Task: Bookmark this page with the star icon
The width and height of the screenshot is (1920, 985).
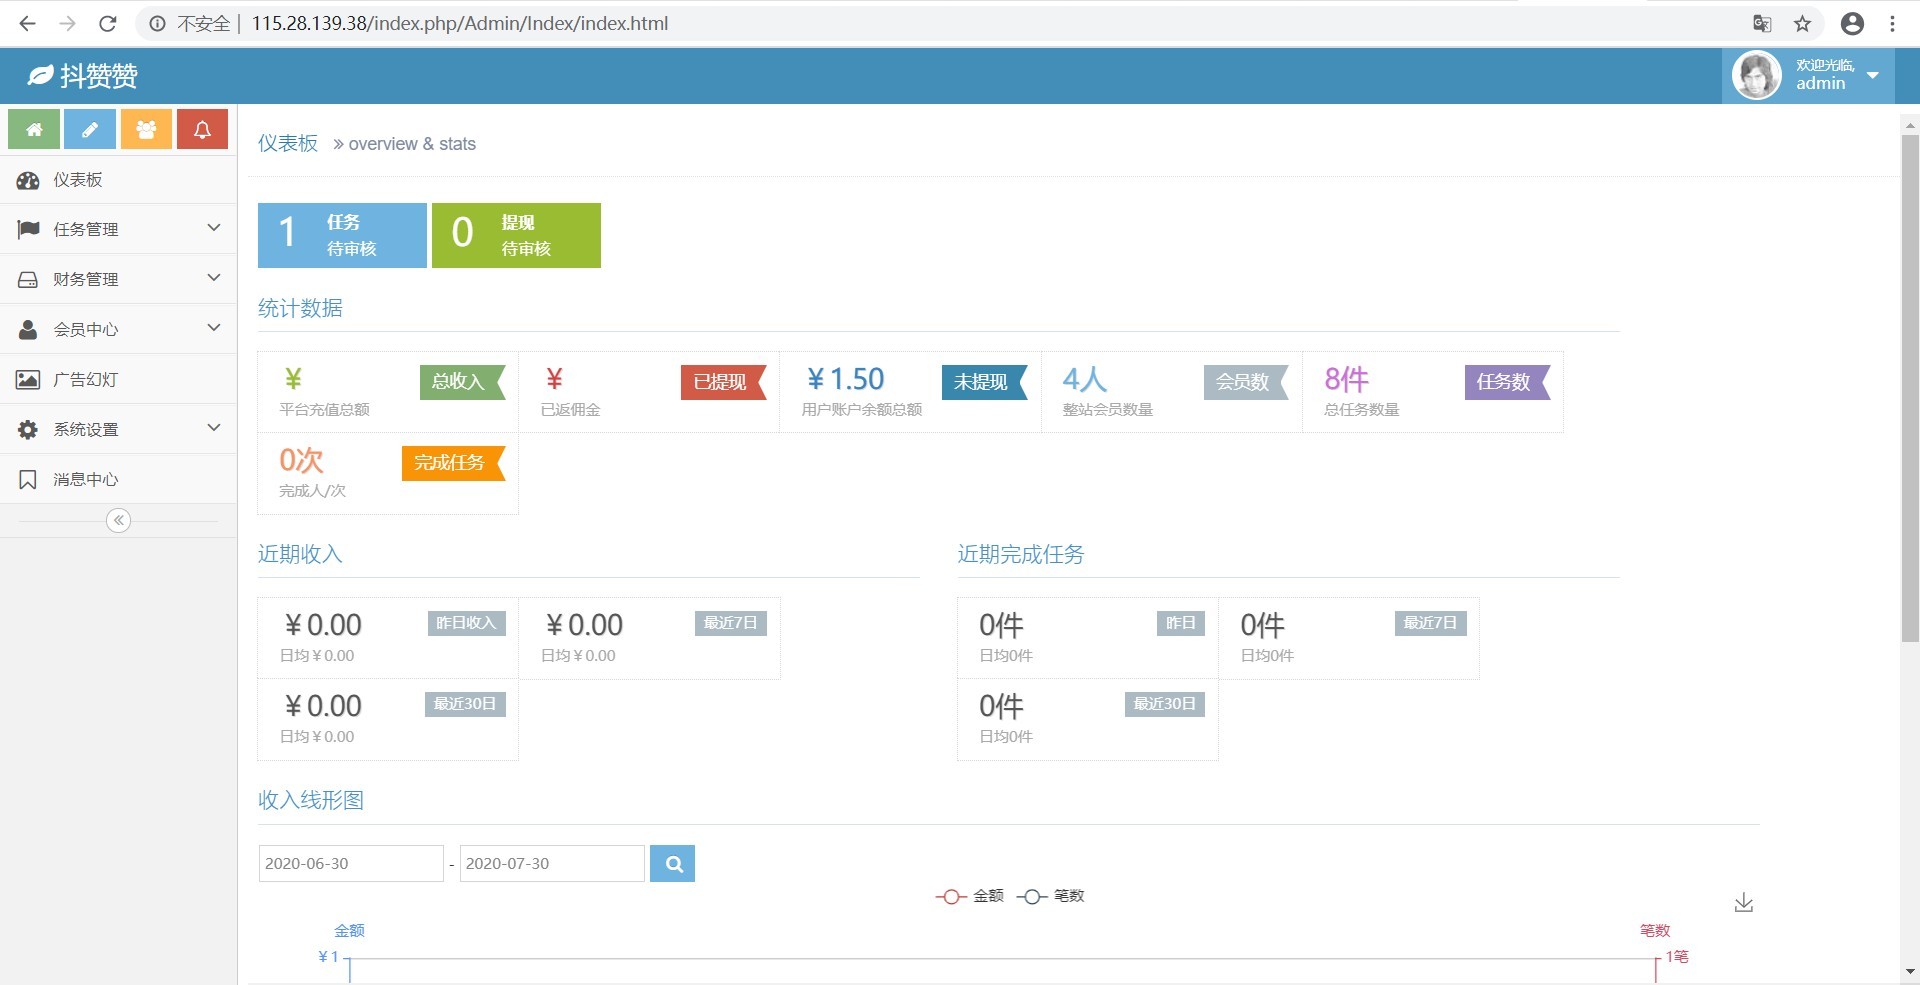Action: tap(1803, 23)
